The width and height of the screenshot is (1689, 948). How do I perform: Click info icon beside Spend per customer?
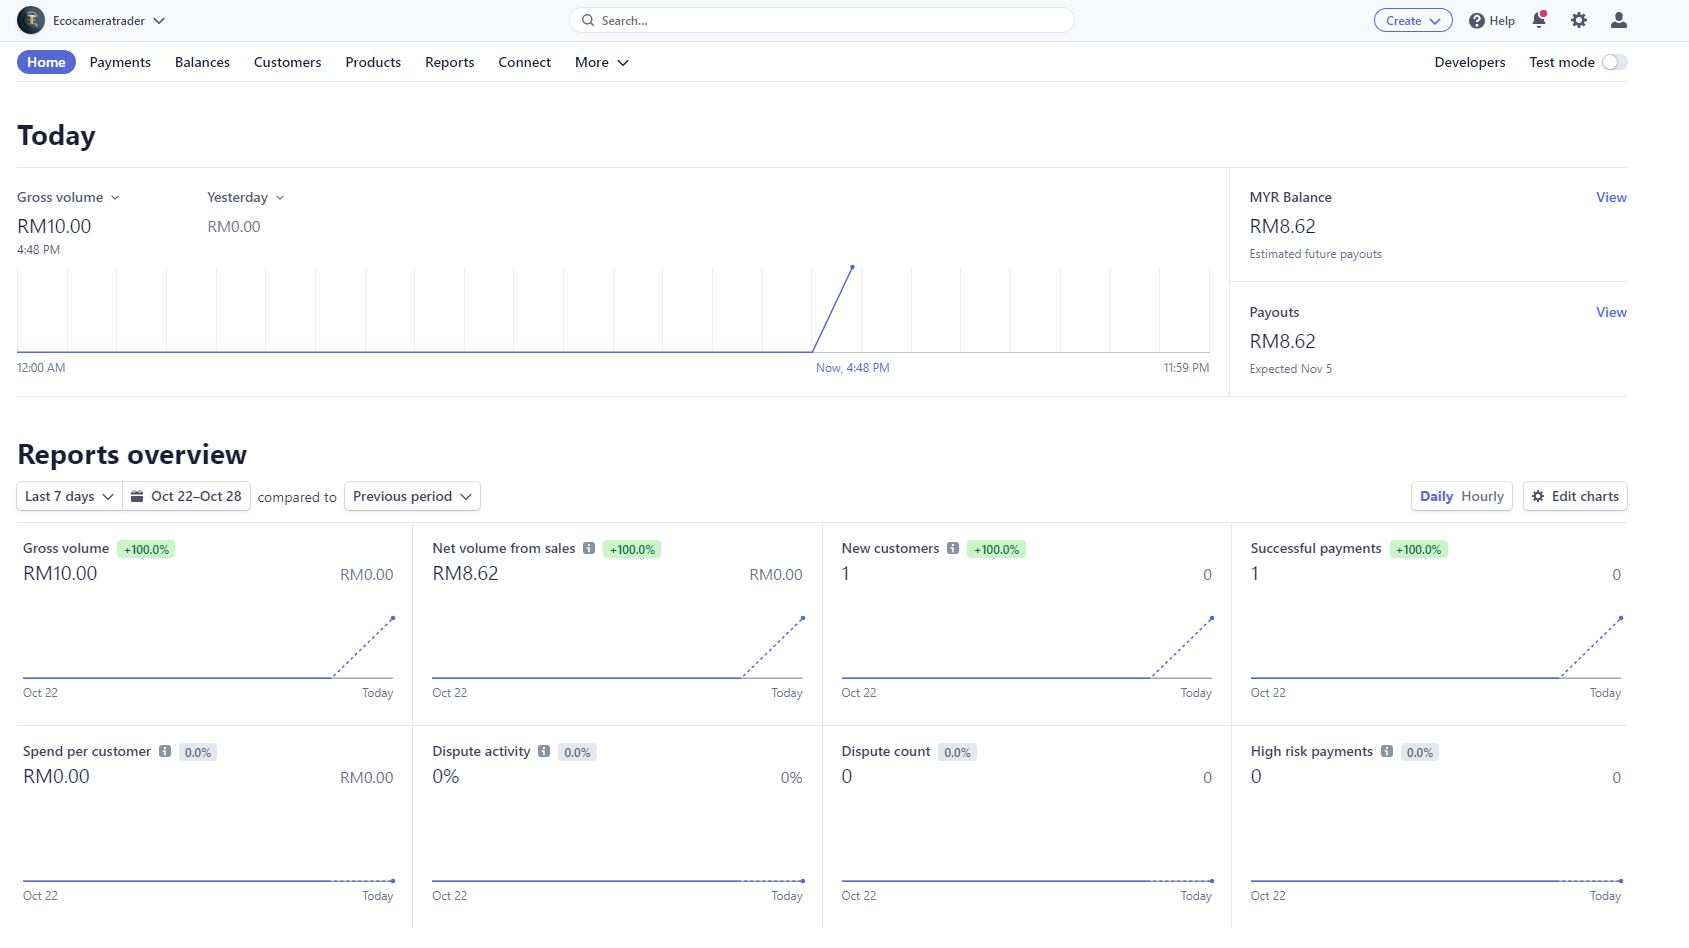click(x=165, y=751)
